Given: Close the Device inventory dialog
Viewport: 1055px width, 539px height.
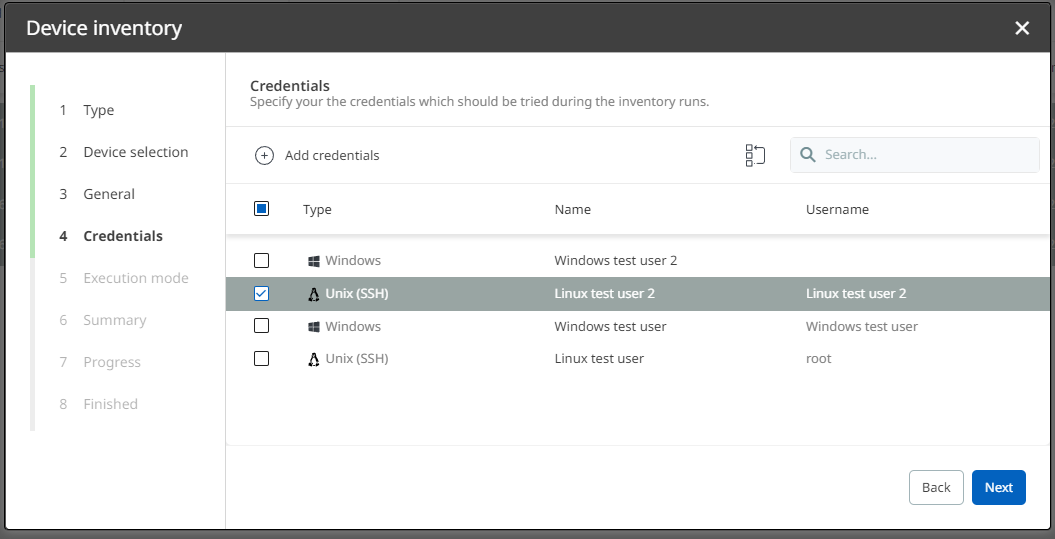Looking at the screenshot, I should 1022,28.
